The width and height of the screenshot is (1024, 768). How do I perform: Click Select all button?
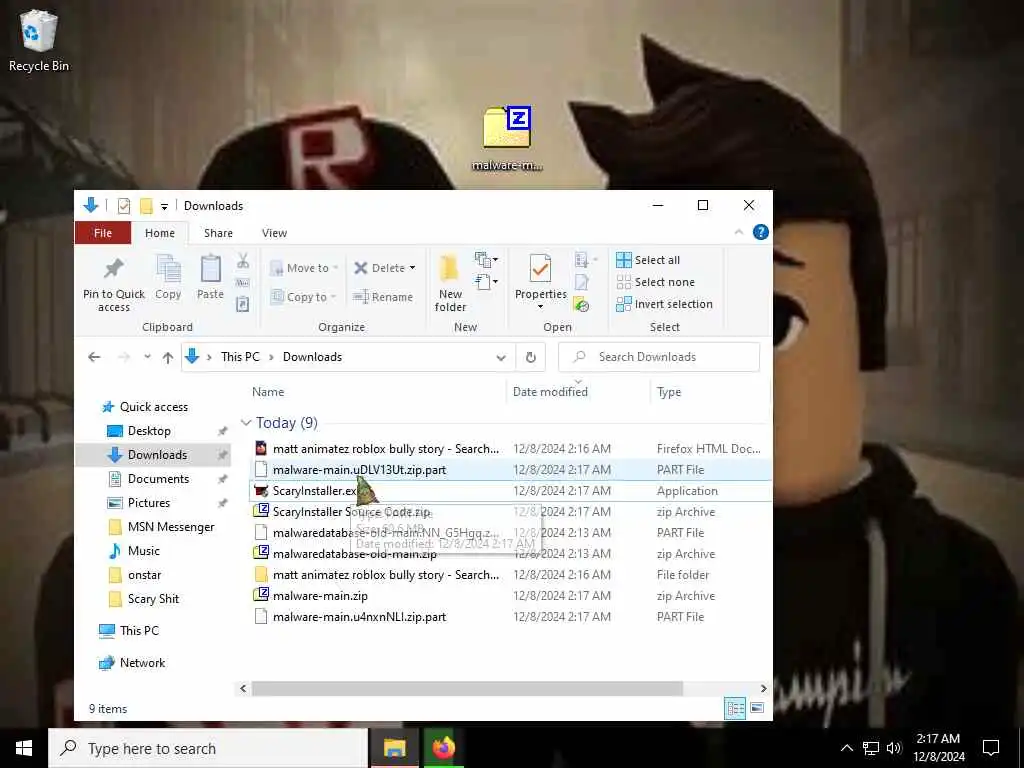pos(648,260)
